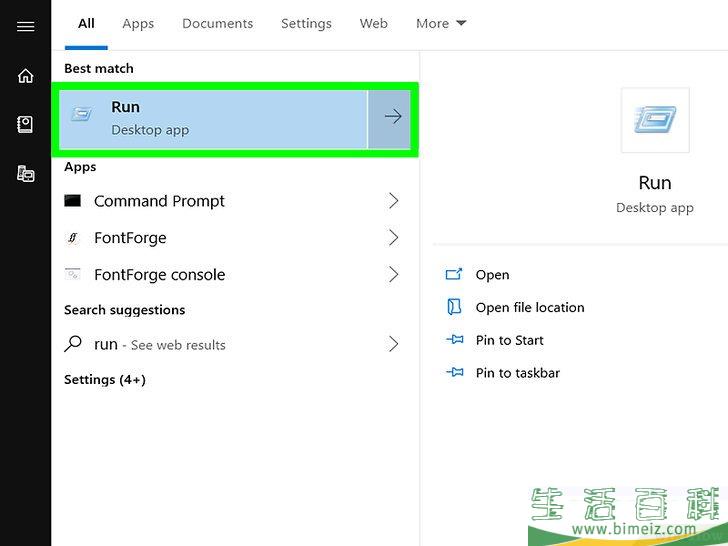The width and height of the screenshot is (728, 546).
Task: Switch to the Apps tab
Action: tap(138, 24)
